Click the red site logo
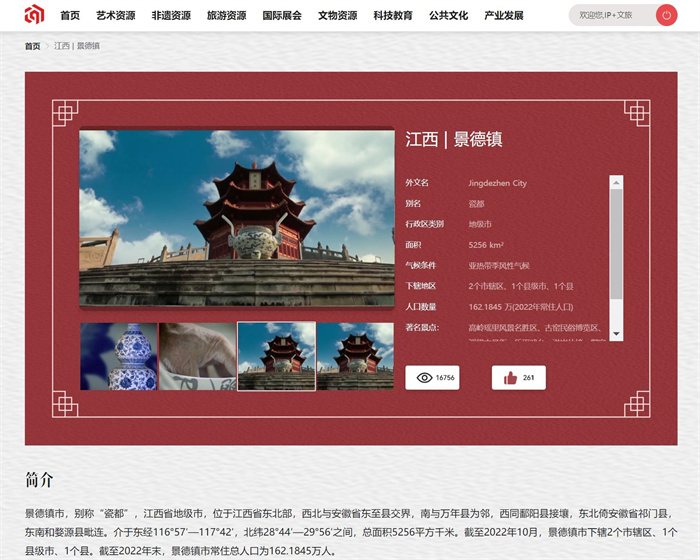The width and height of the screenshot is (700, 560). point(35,15)
